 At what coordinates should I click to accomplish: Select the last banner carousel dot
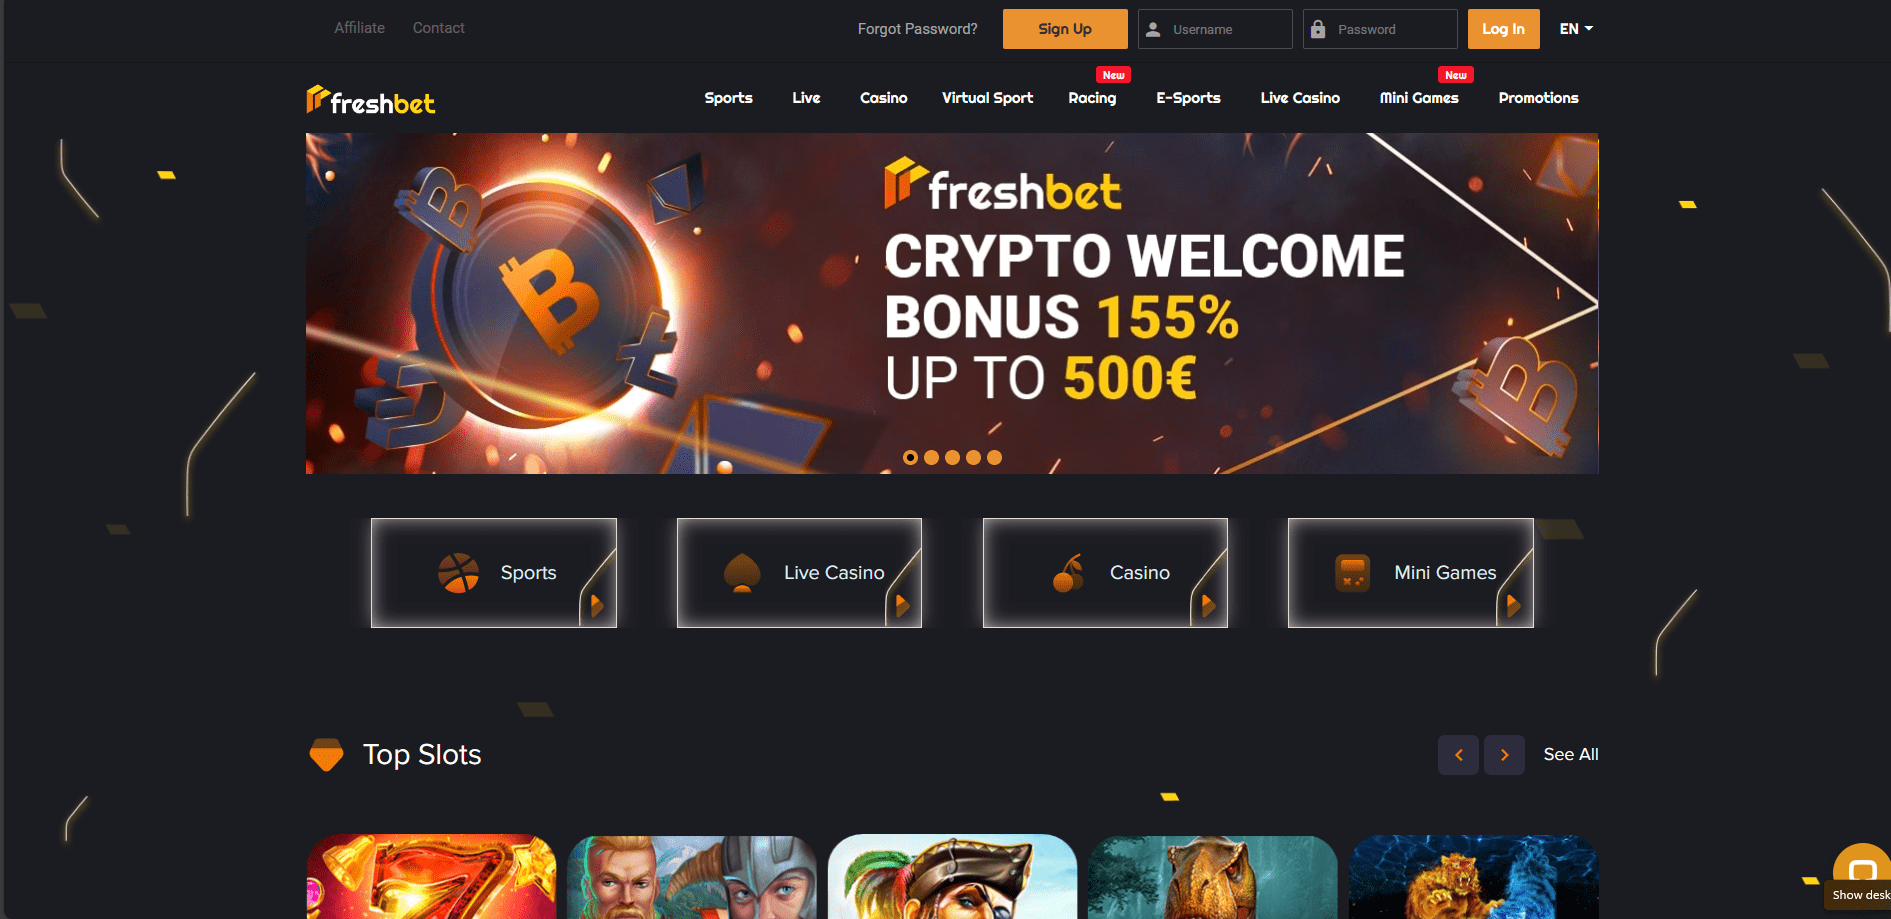994,457
